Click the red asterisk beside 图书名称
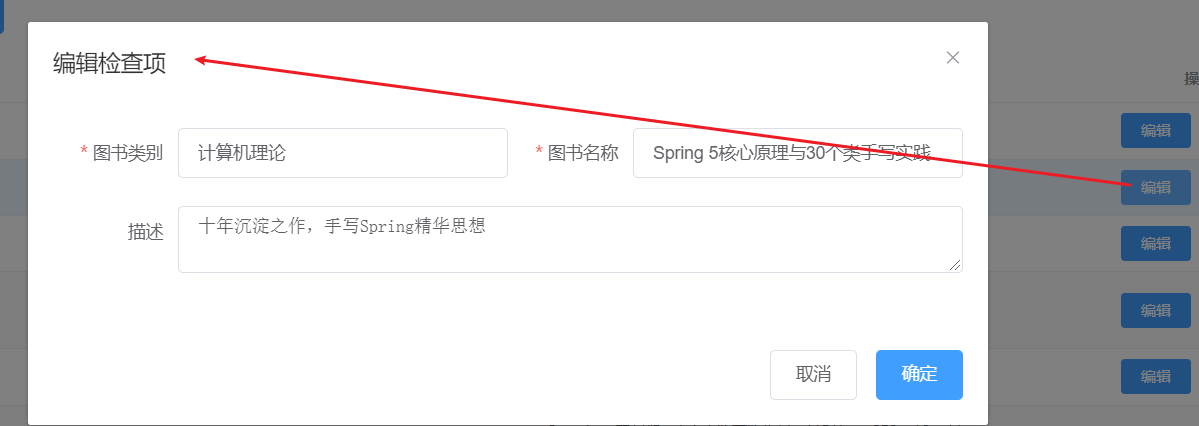 point(539,153)
